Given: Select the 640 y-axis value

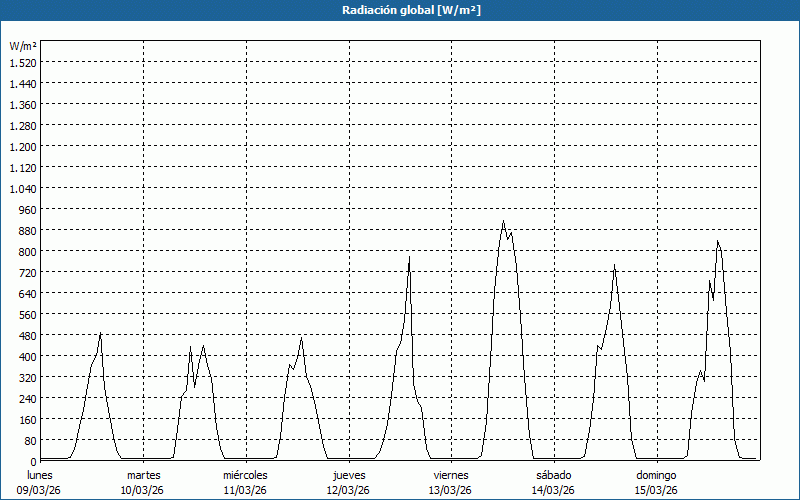Looking at the screenshot, I should (x=28, y=293).
